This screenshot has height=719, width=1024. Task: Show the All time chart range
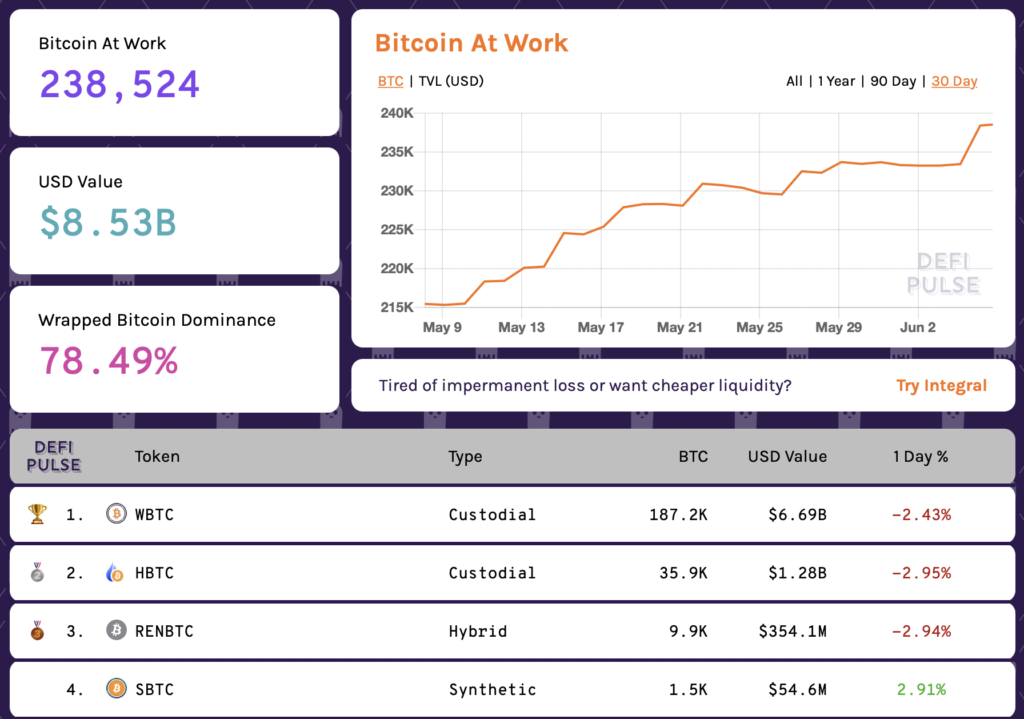[x=794, y=81]
